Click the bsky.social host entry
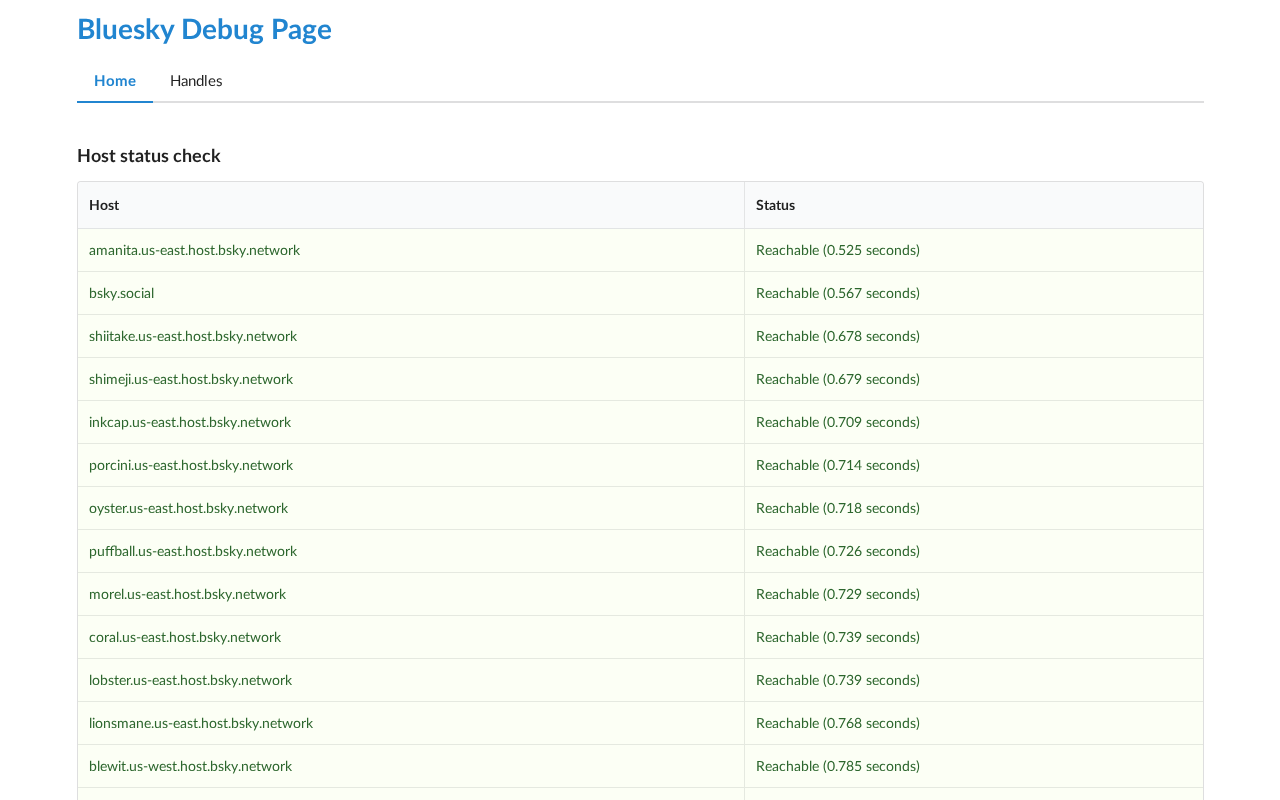 click(x=121, y=293)
